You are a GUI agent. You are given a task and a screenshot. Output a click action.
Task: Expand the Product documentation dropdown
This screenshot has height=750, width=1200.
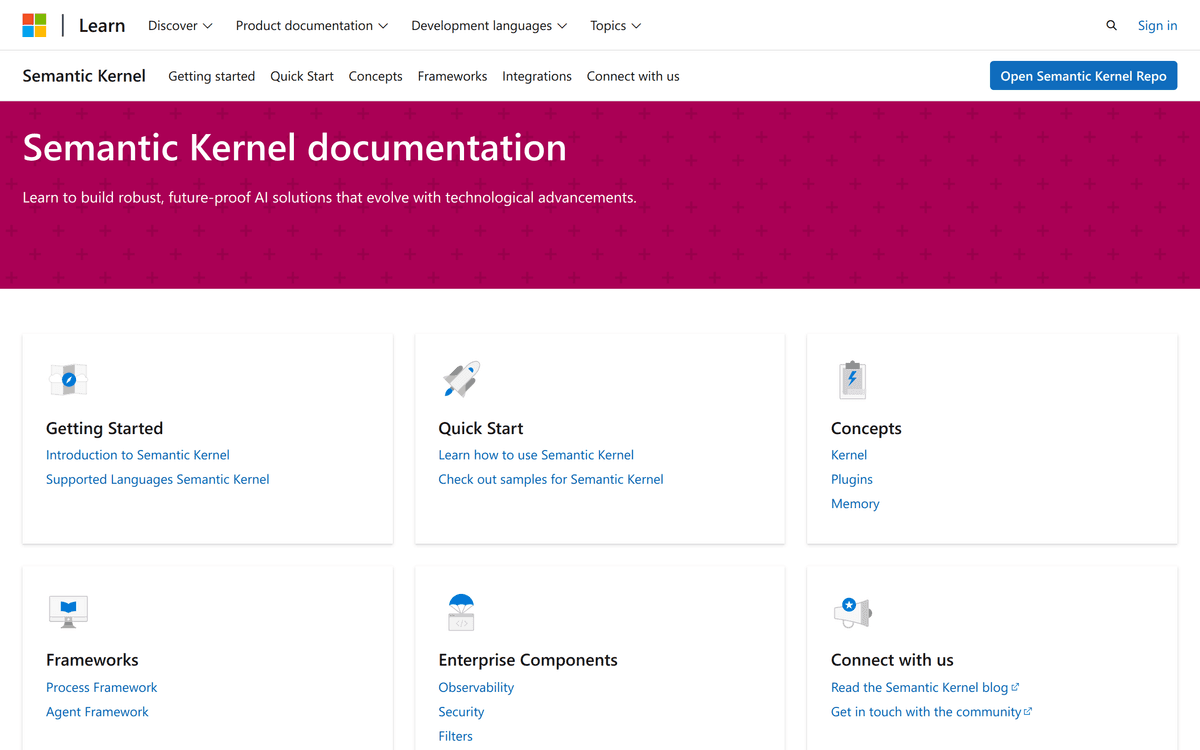(x=311, y=26)
